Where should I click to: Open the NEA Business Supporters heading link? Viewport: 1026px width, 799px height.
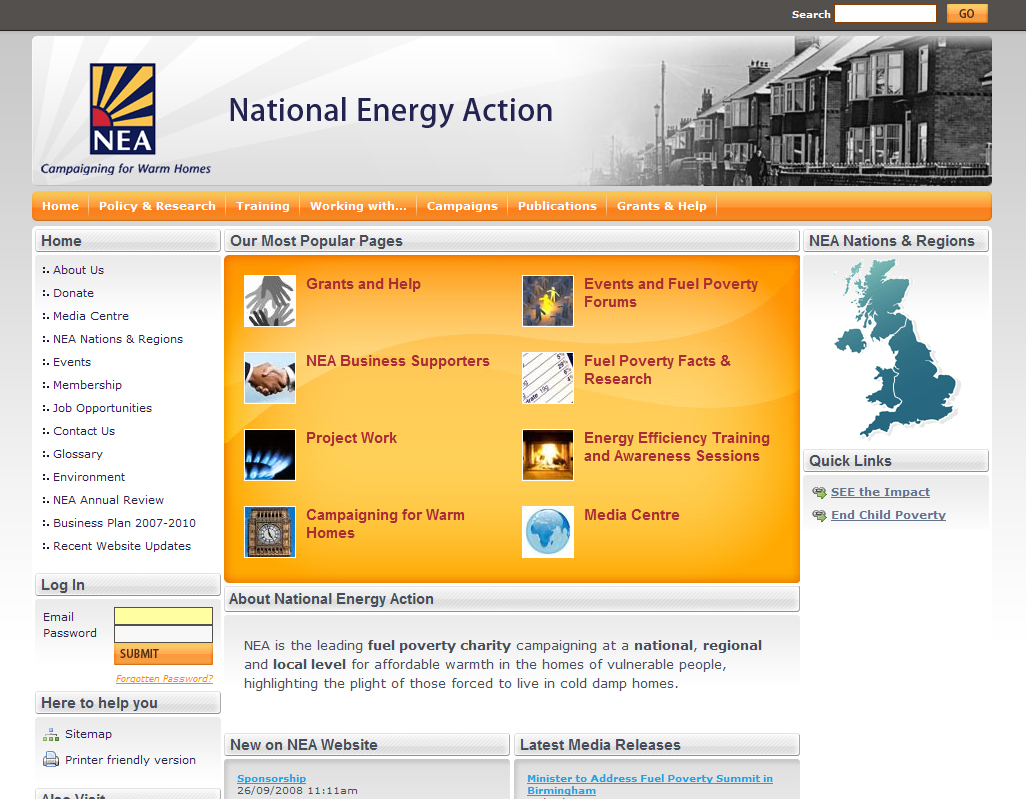tap(398, 361)
